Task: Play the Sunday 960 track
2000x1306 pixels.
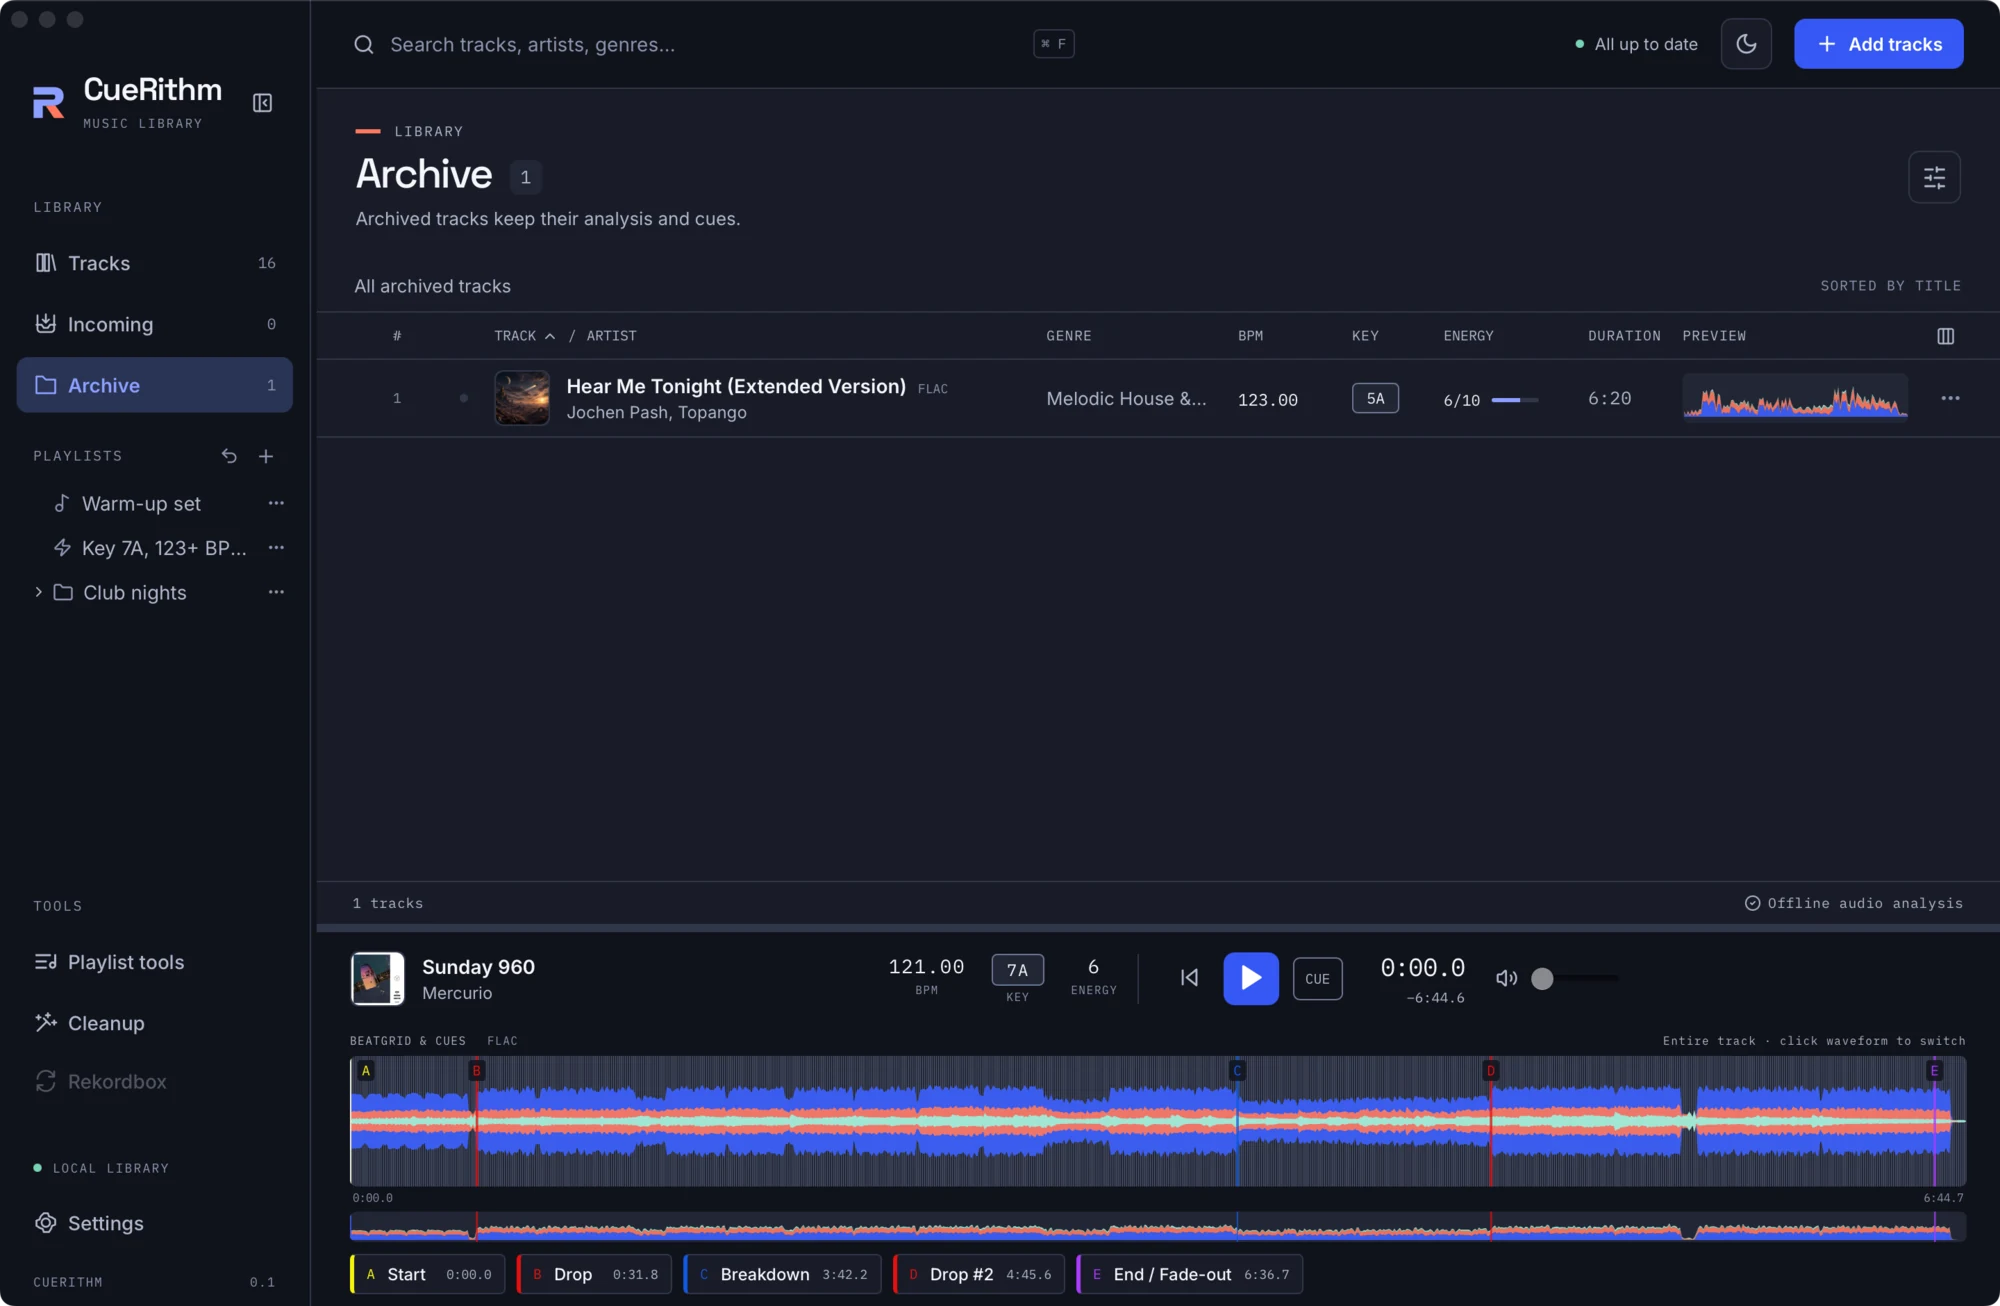Action: [x=1251, y=978]
